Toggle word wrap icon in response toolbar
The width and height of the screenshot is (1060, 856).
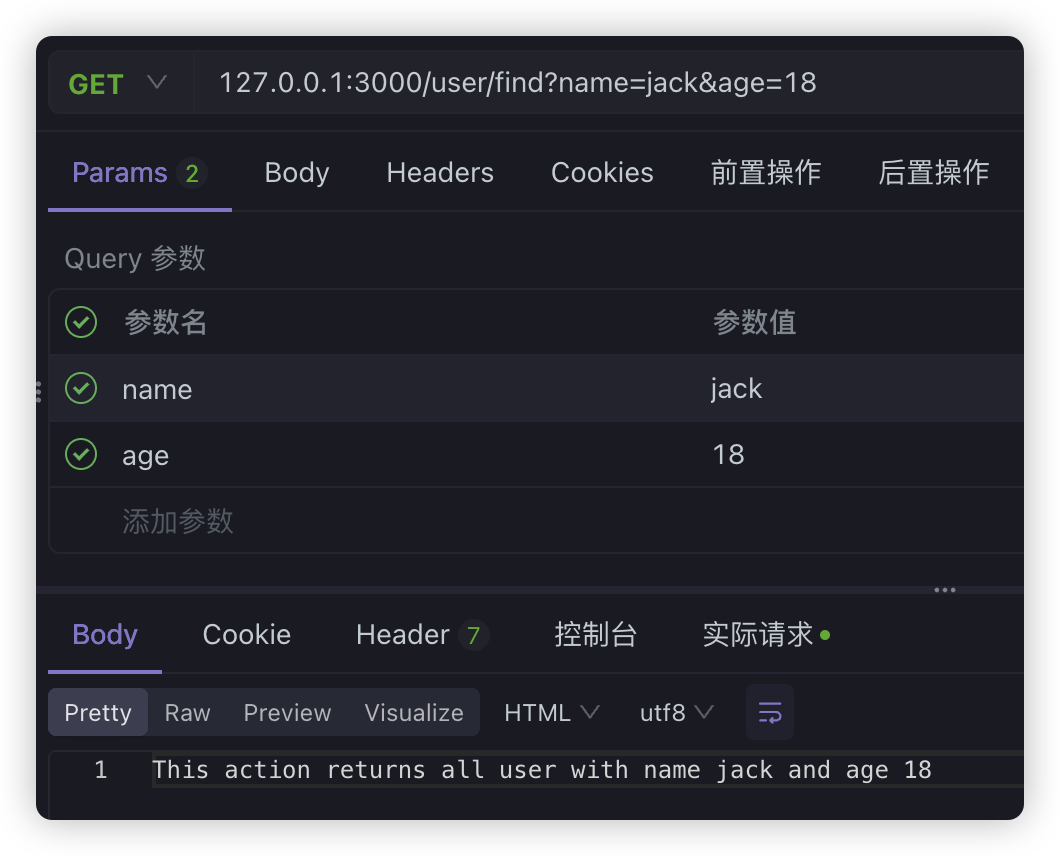point(769,712)
